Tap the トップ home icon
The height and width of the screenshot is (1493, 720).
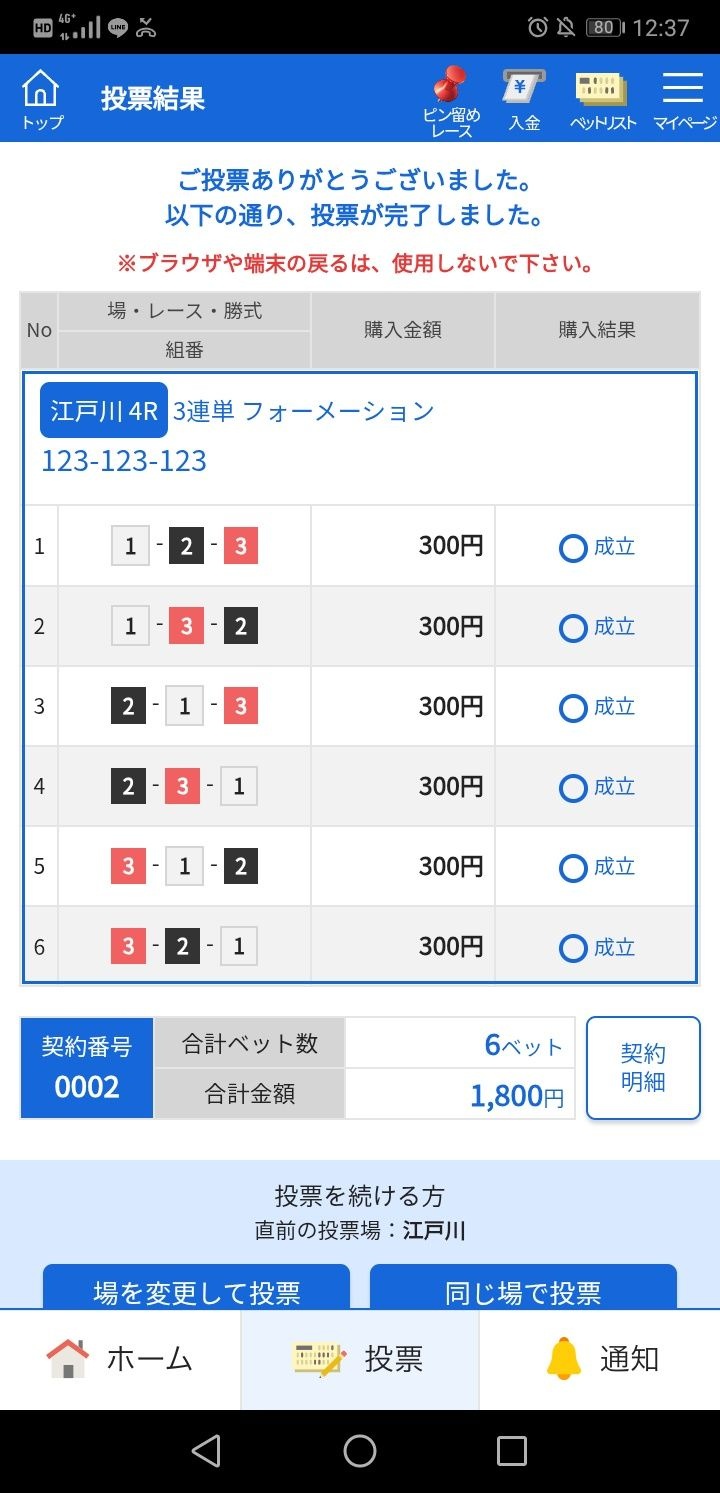click(41, 99)
